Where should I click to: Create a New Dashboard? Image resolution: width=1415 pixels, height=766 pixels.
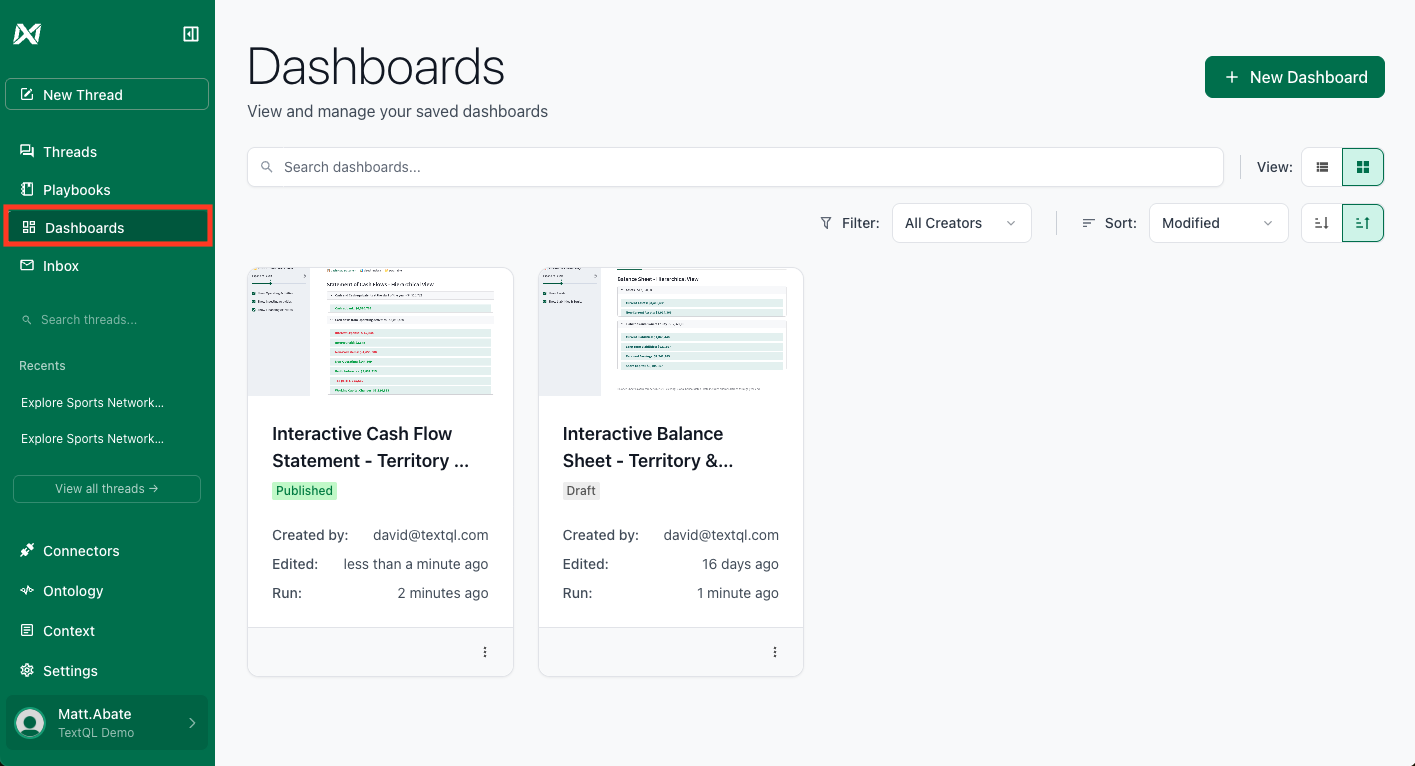pos(1294,76)
